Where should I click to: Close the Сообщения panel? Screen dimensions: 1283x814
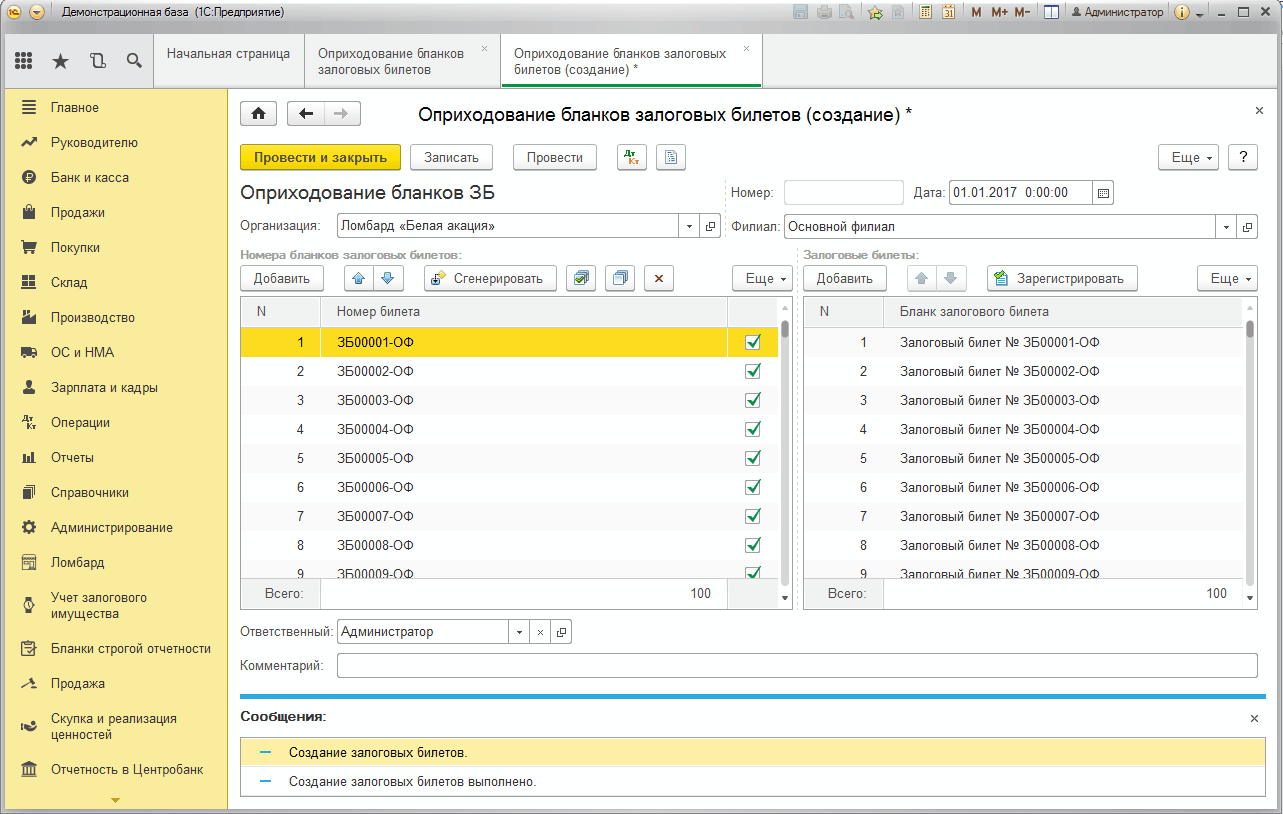tap(1255, 718)
